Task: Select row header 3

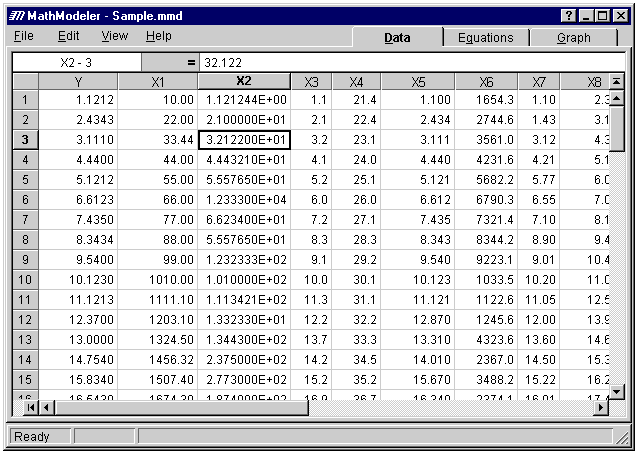Action: click(x=25, y=140)
